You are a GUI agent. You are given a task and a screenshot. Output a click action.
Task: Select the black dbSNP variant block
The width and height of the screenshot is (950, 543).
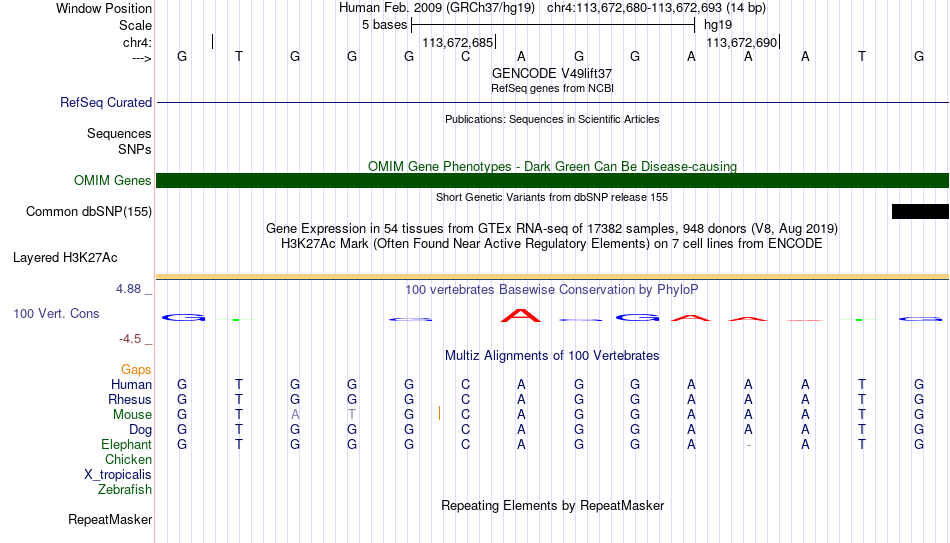[920, 212]
